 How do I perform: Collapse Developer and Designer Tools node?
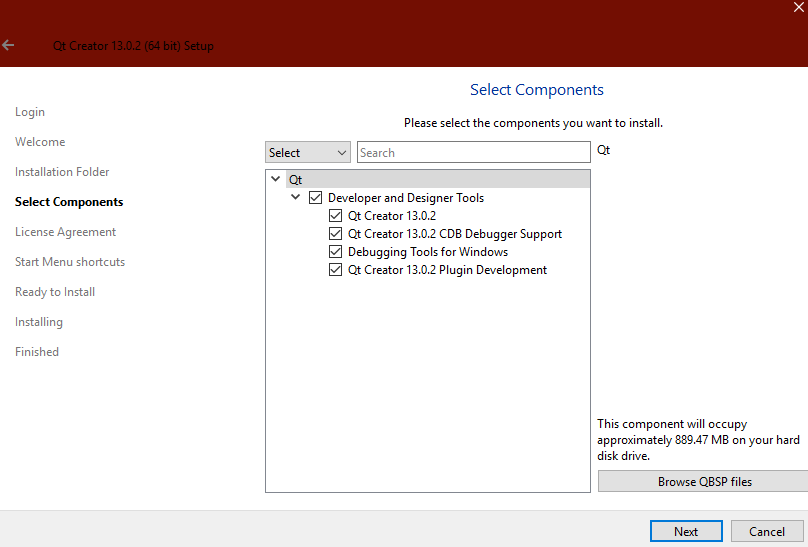296,197
